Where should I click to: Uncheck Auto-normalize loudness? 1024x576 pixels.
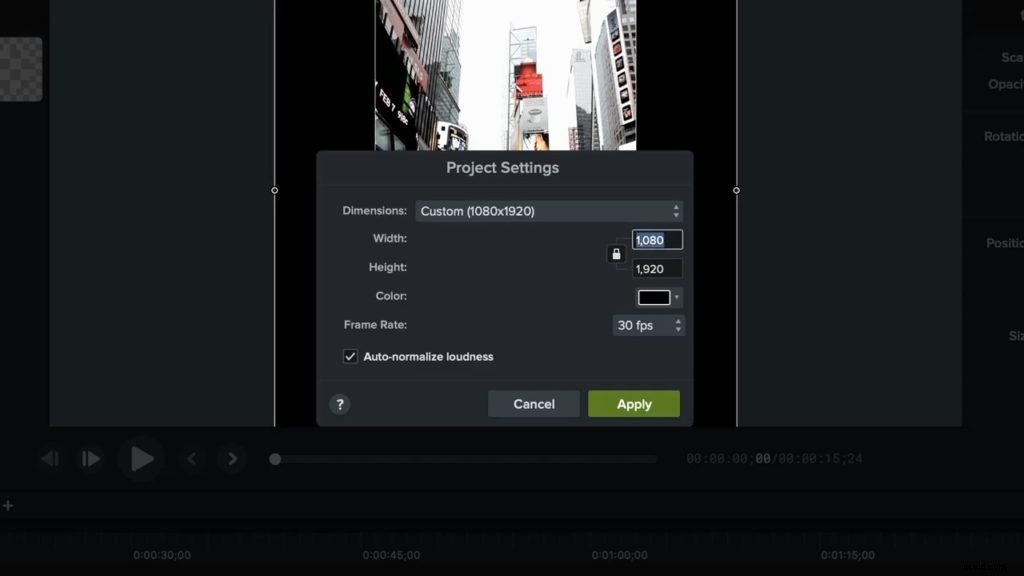(350, 356)
